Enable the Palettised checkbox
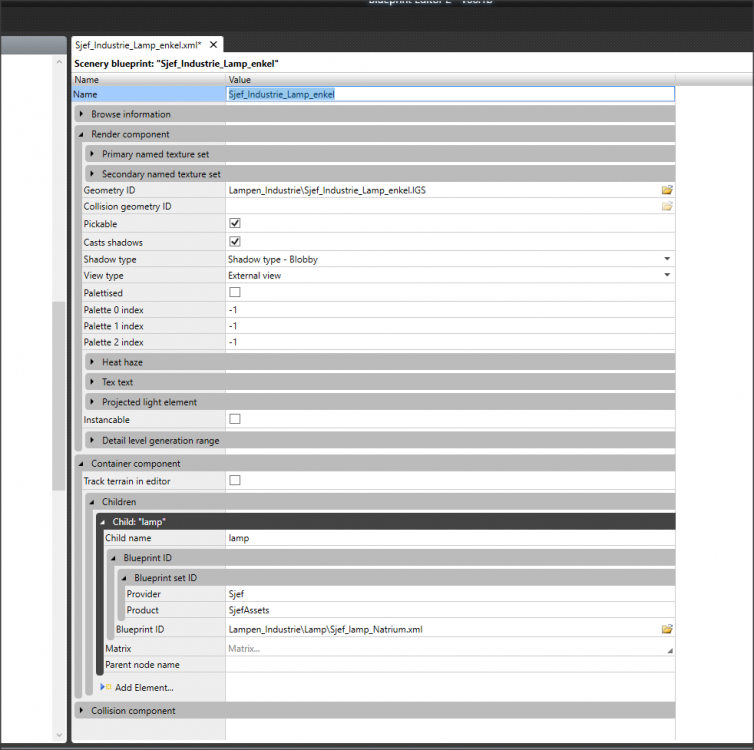 click(x=235, y=292)
